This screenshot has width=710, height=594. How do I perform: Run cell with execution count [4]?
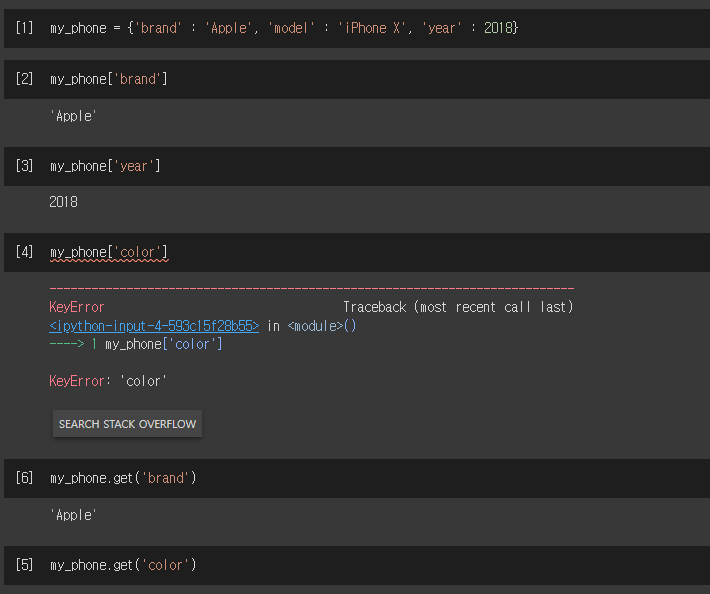click(x=24, y=252)
